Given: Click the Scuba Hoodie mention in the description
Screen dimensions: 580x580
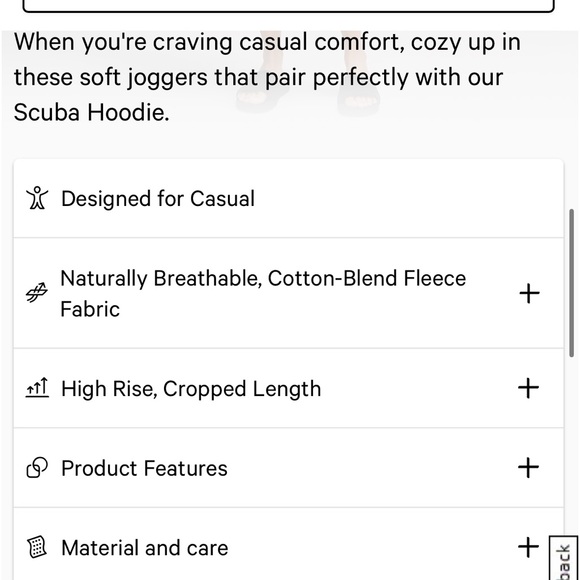Looking at the screenshot, I should coord(92,112).
